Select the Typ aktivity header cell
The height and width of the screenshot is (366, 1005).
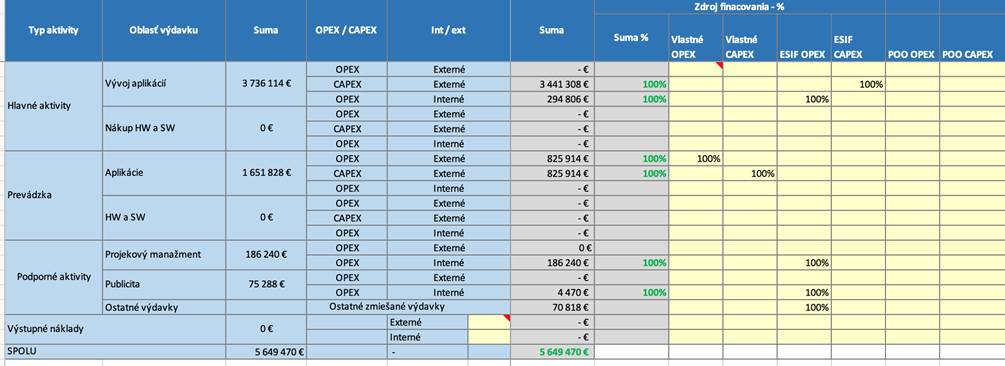pyautogui.click(x=53, y=30)
